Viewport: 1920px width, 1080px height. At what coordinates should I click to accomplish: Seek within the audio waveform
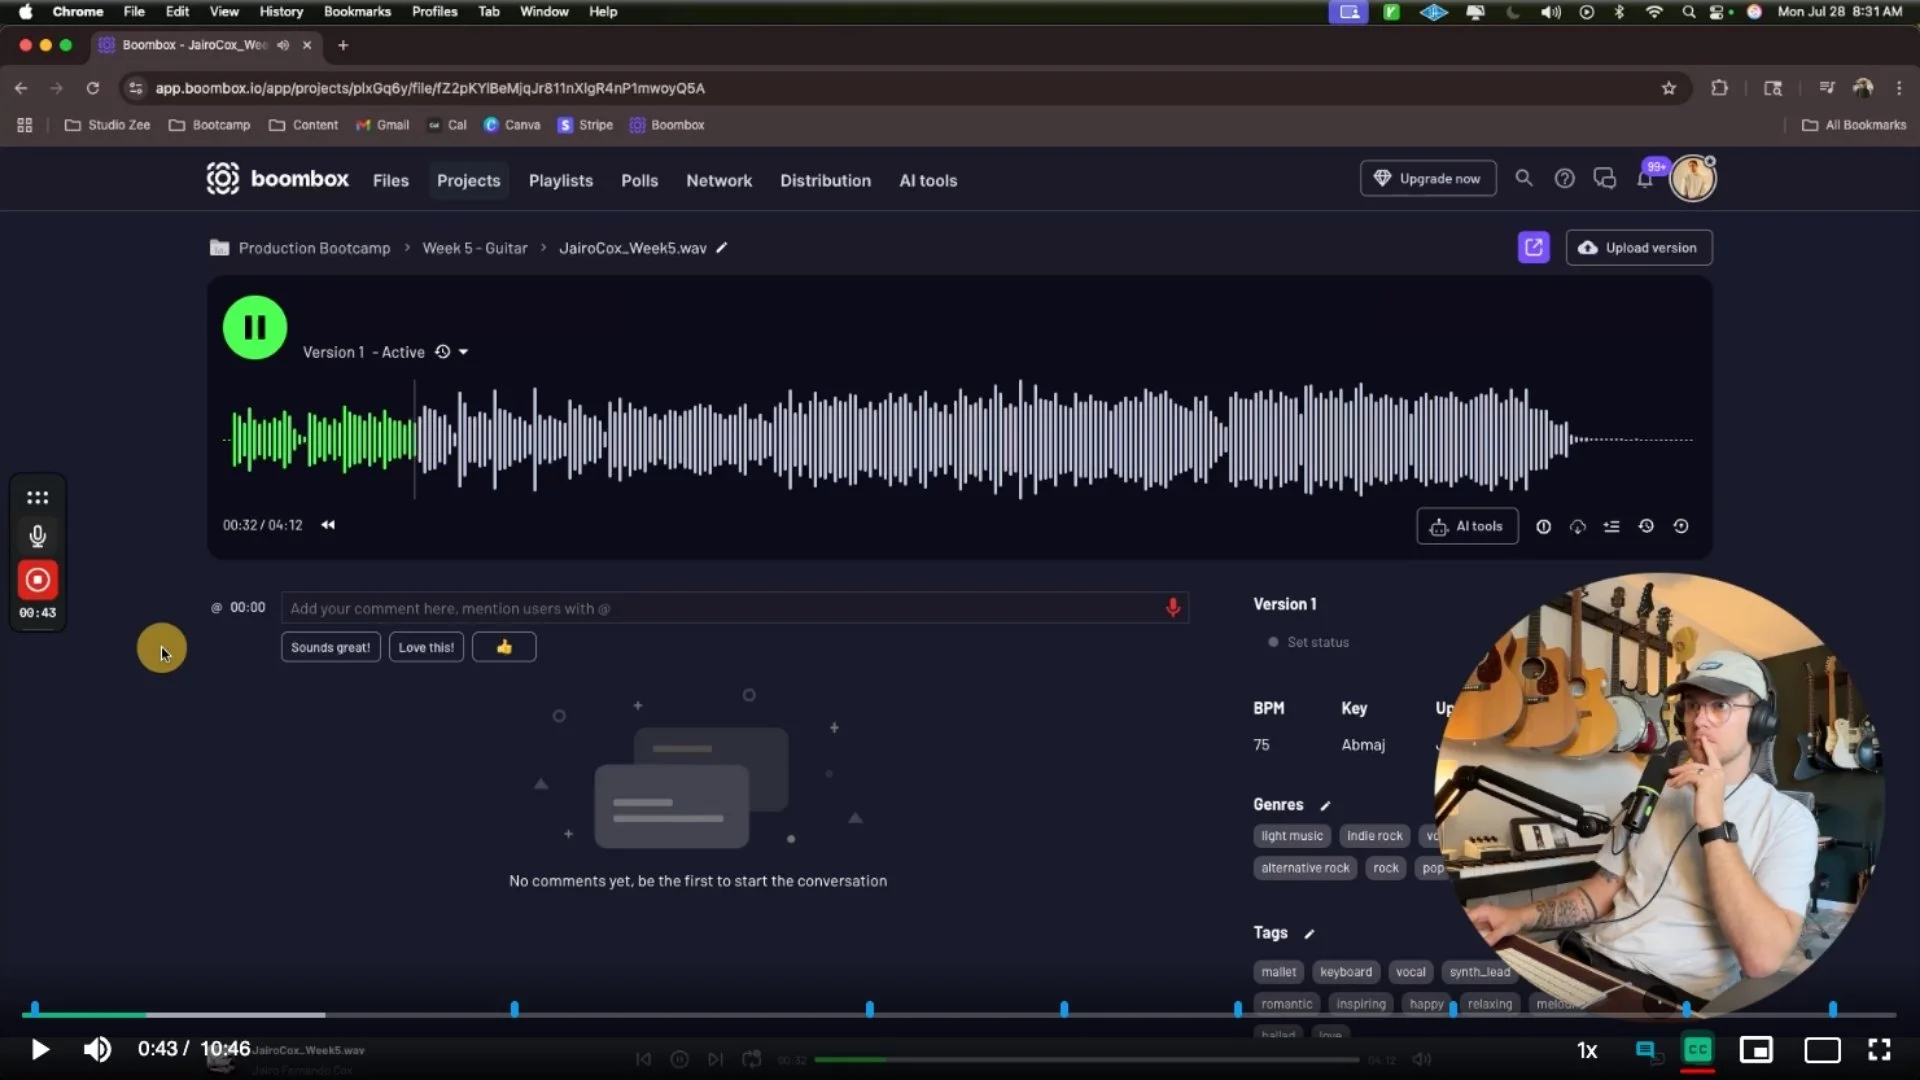coord(960,439)
